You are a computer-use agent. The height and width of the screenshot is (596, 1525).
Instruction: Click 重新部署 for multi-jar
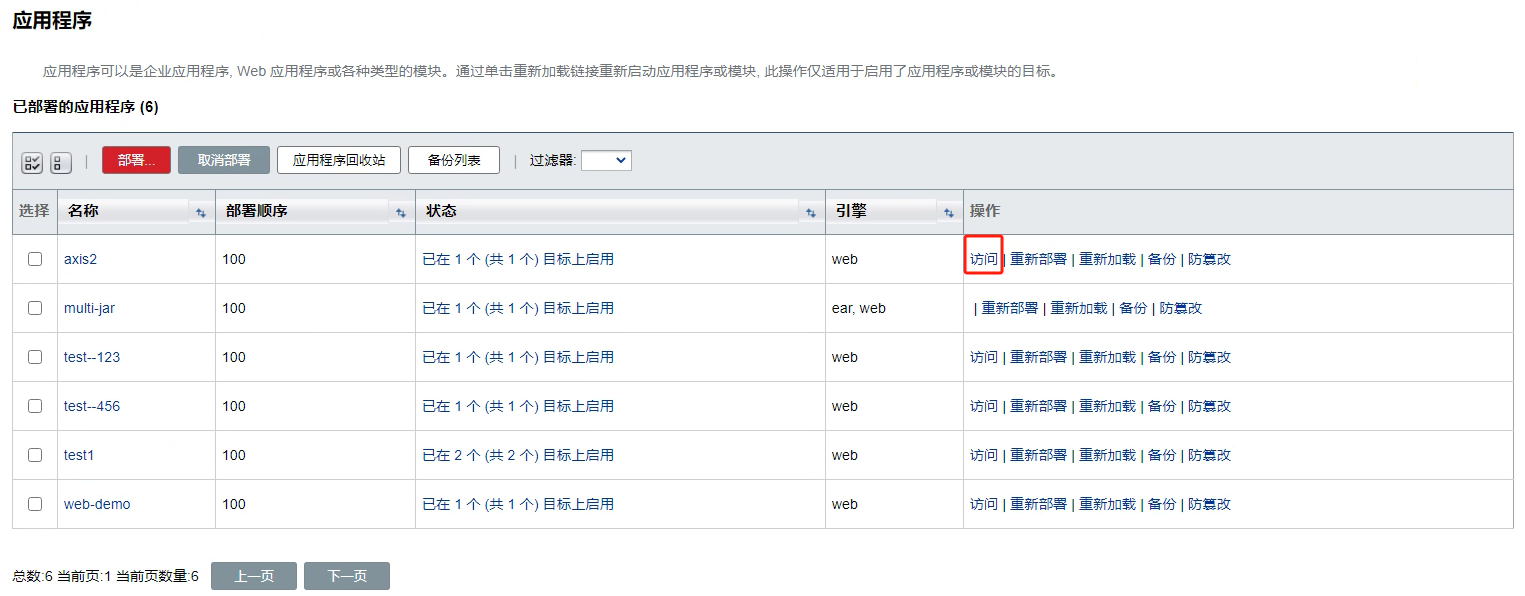1009,308
